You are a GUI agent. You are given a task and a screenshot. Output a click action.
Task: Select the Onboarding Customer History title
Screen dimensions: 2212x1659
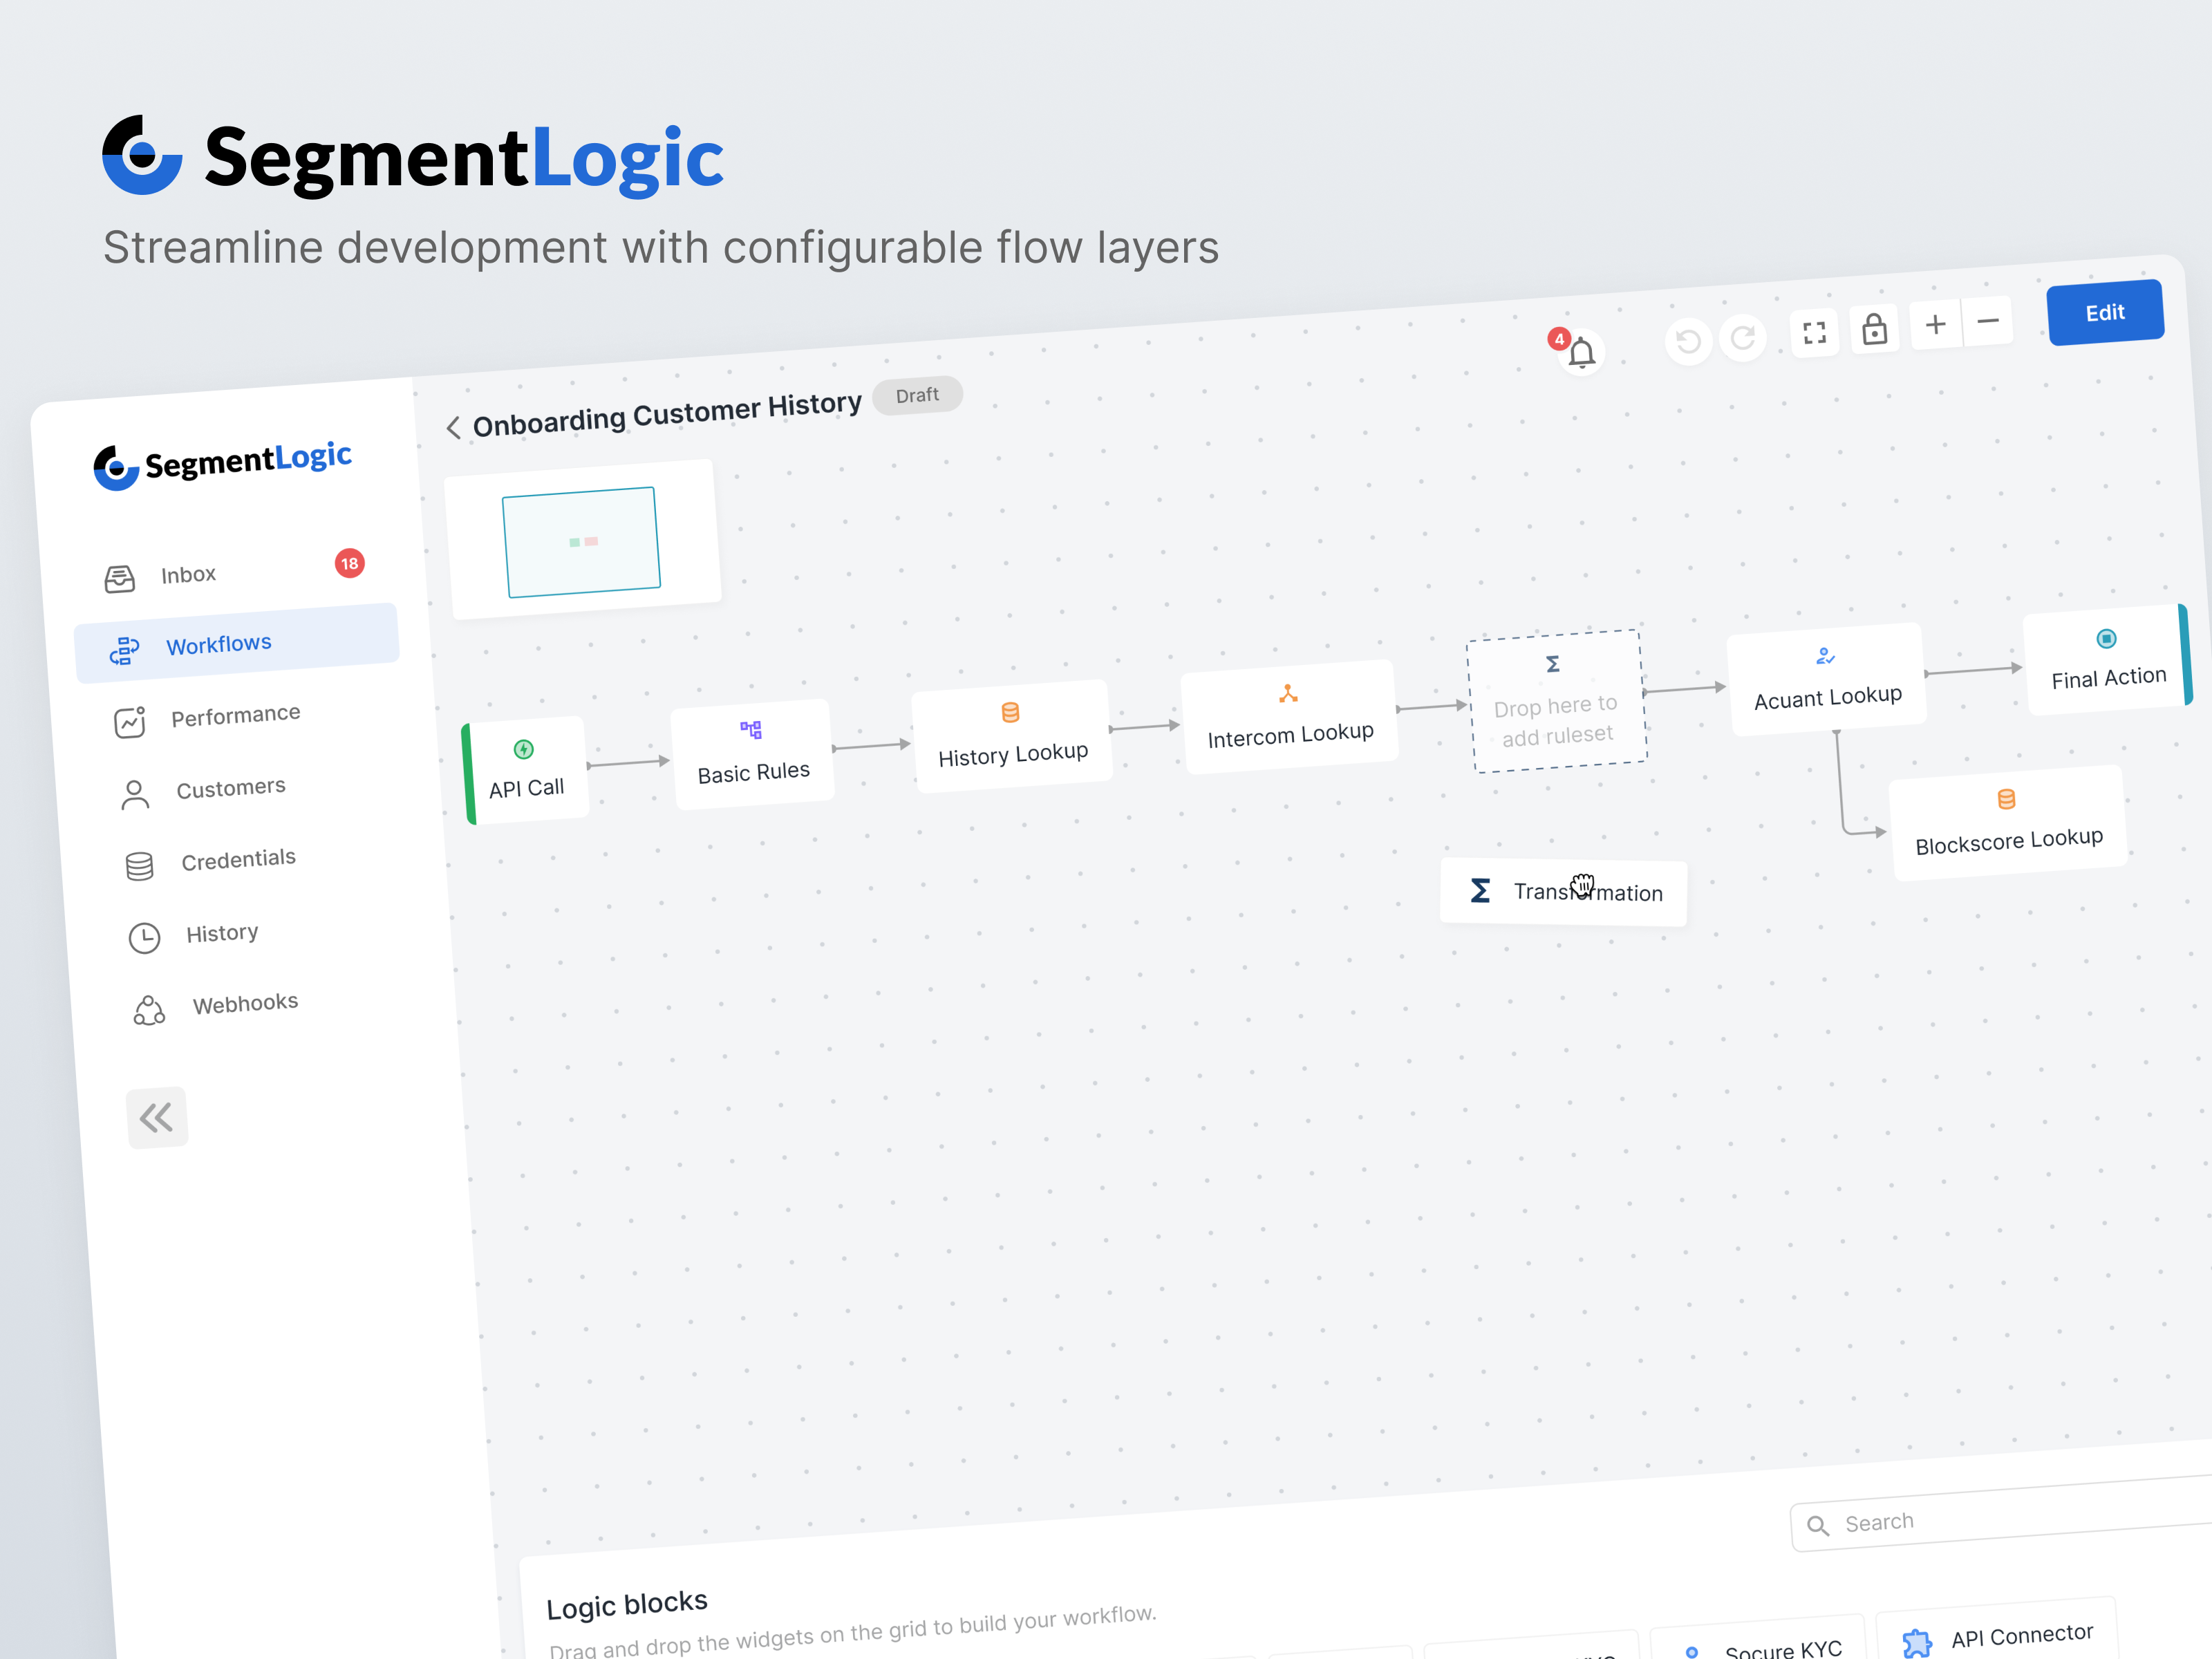(666, 414)
